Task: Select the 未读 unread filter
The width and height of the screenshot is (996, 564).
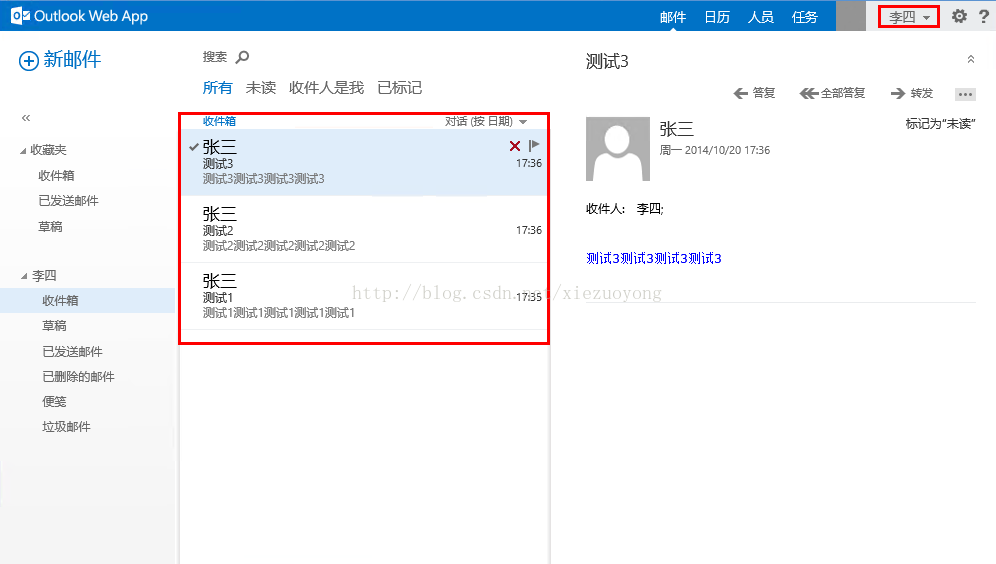Action: (x=261, y=88)
